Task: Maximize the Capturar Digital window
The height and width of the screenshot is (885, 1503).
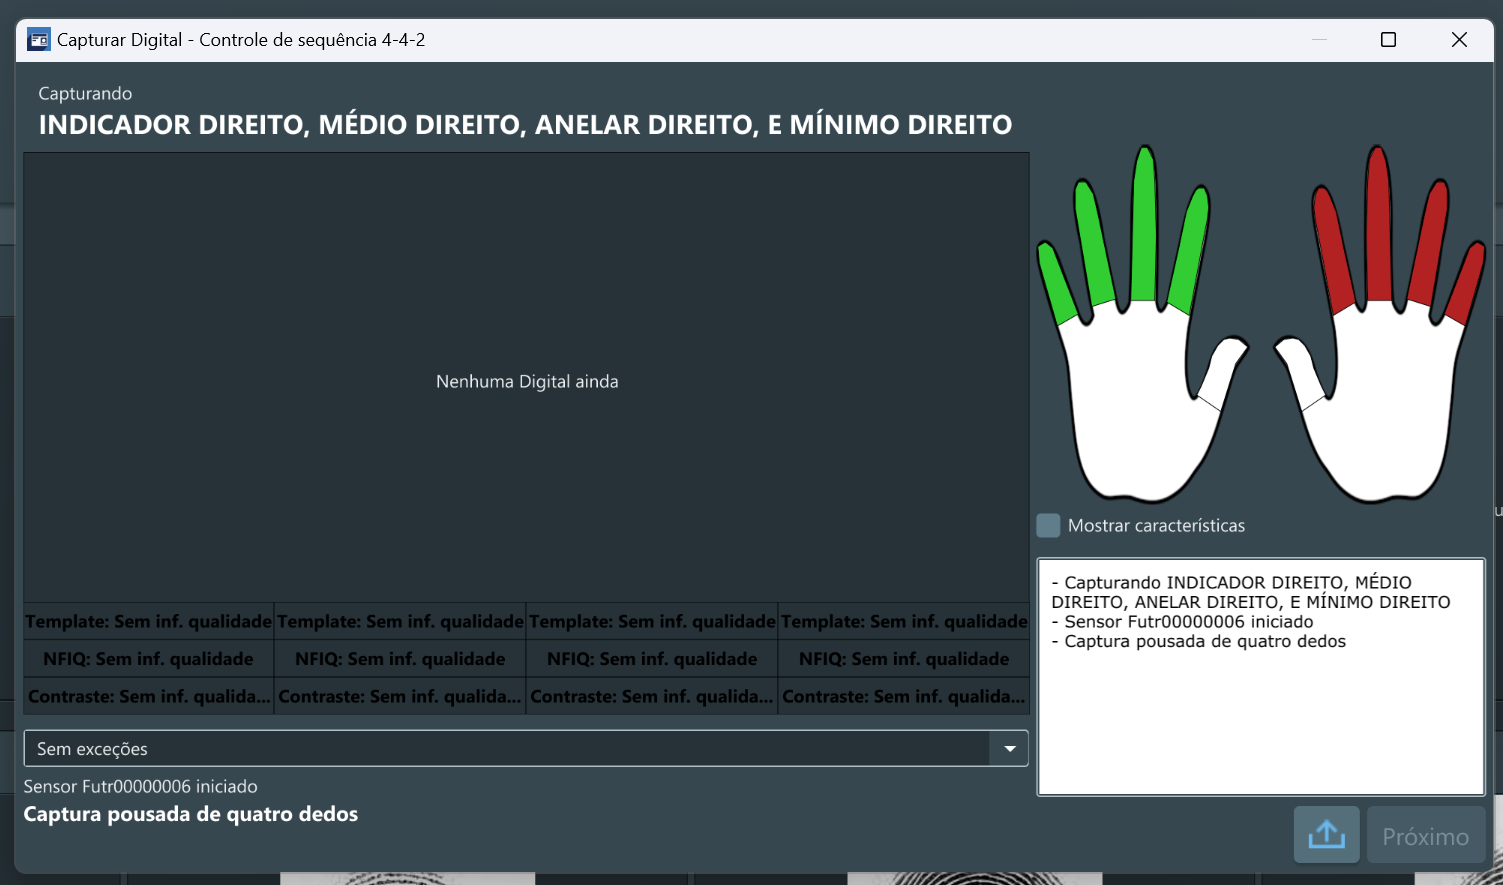Action: point(1388,40)
